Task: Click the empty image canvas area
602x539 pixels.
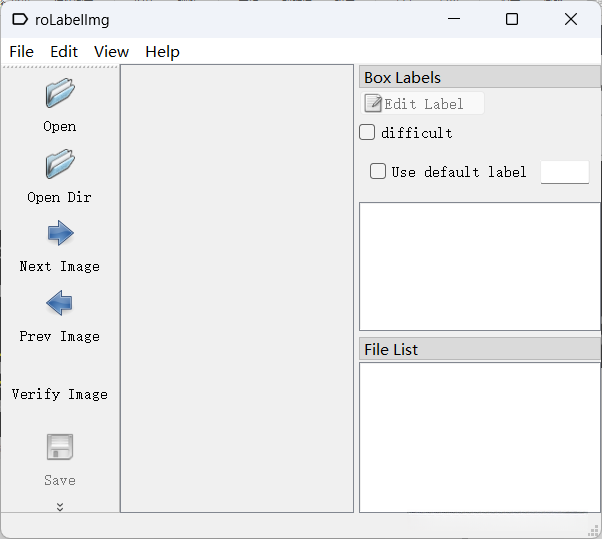Action: click(x=237, y=288)
